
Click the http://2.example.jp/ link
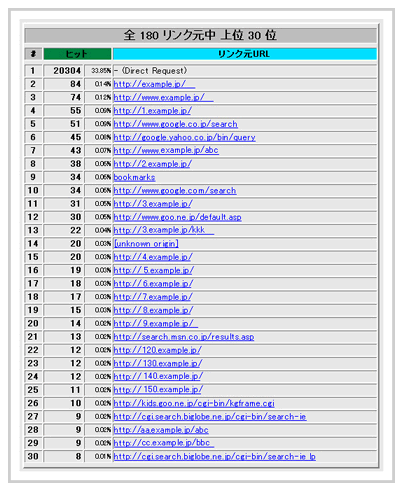tap(153, 164)
